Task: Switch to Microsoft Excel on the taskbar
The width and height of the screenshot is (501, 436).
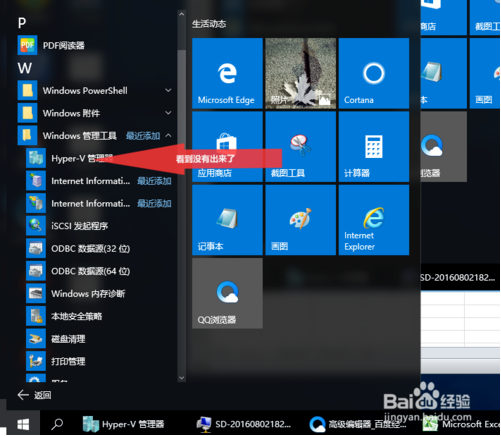Action: click(x=462, y=424)
